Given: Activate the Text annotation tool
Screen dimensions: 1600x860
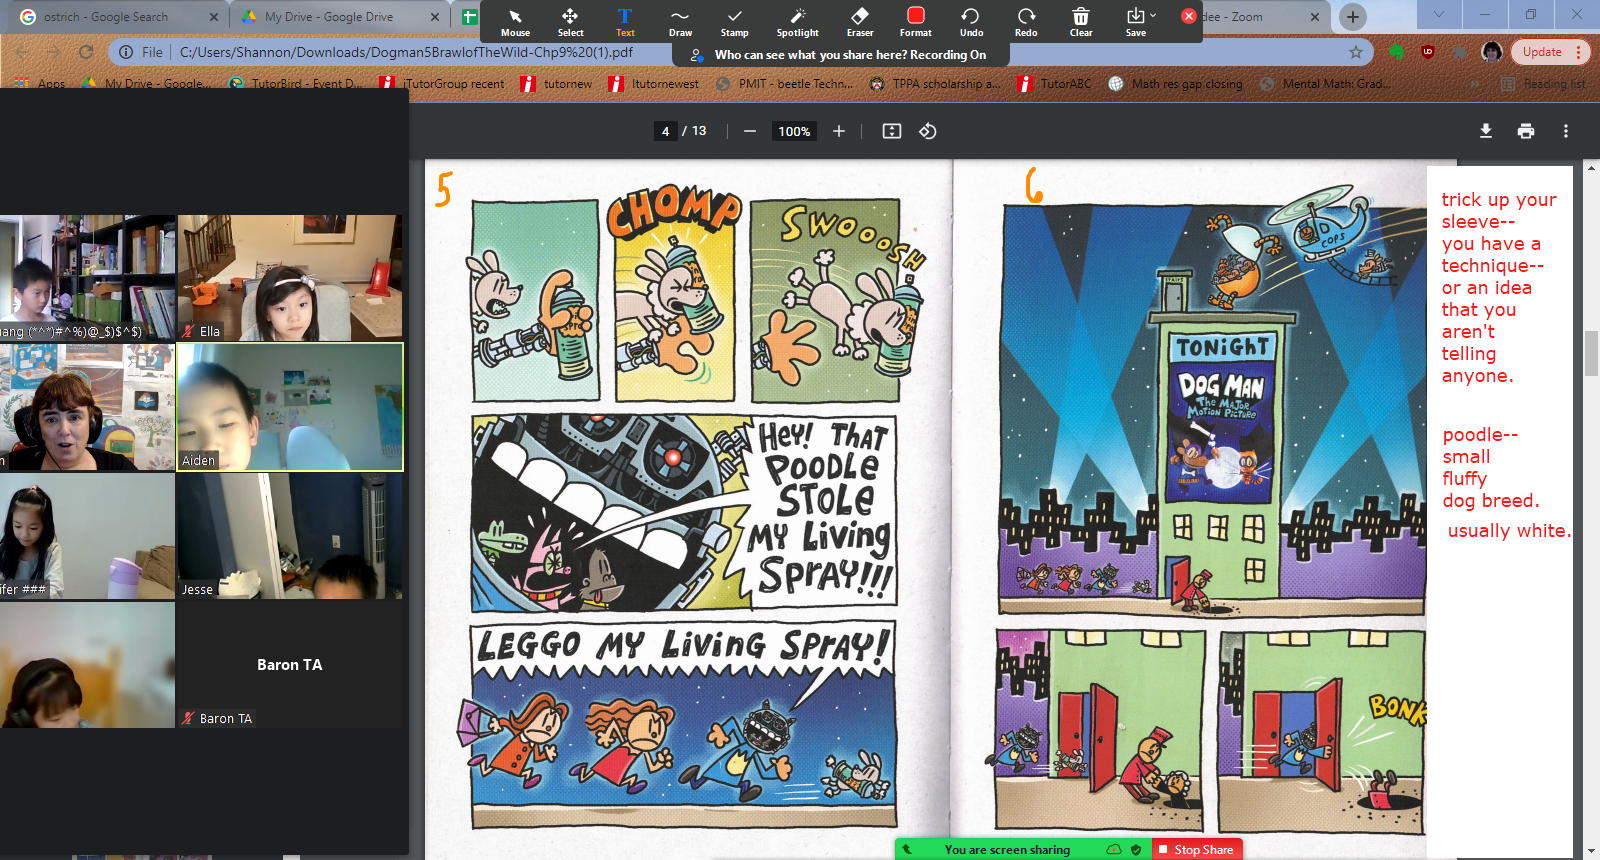Looking at the screenshot, I should 625,22.
